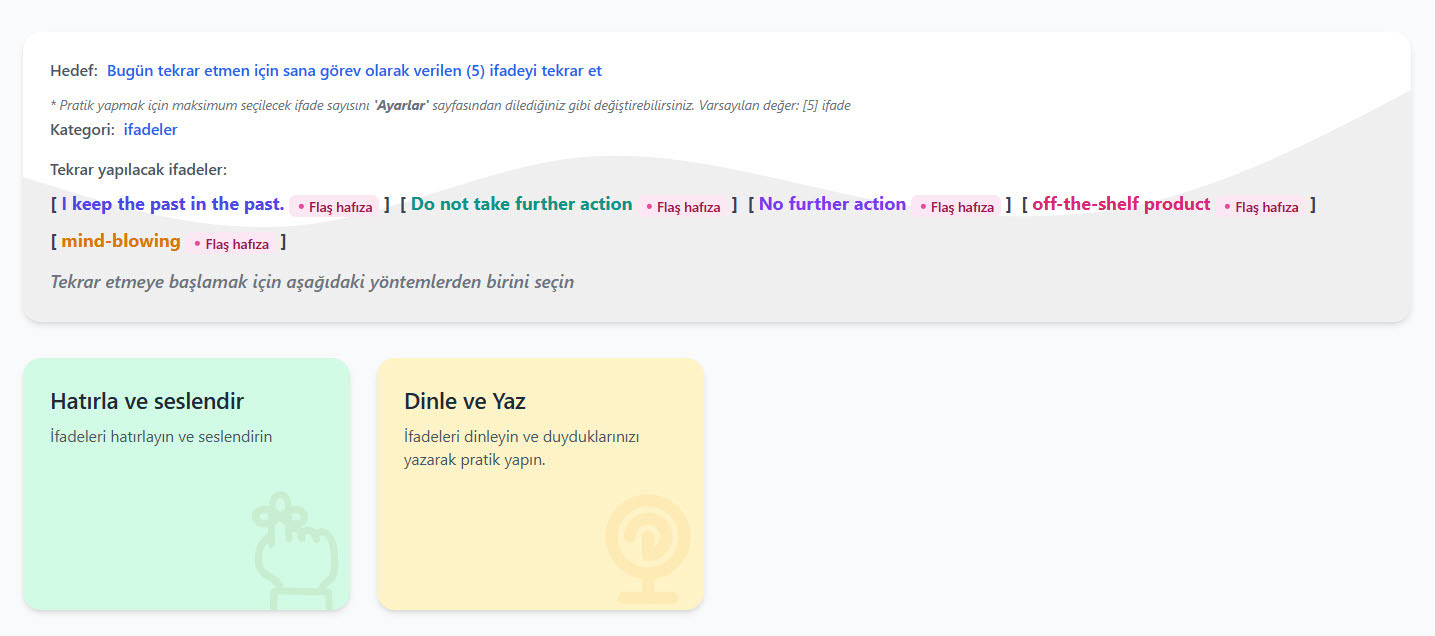Click description 'İfadeleri hatırlayın ve seslendirin'
1435x636 pixels.
click(161, 437)
